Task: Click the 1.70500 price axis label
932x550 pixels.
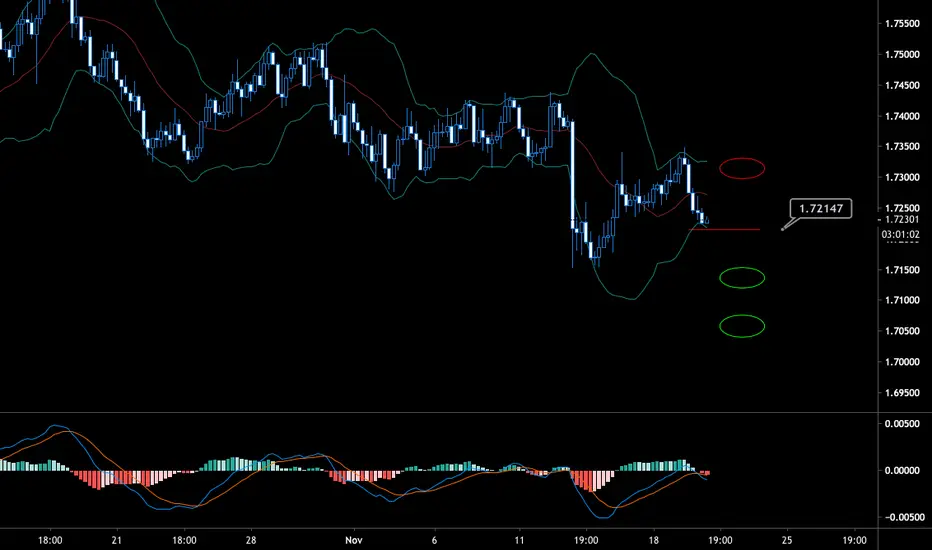Action: pos(902,331)
